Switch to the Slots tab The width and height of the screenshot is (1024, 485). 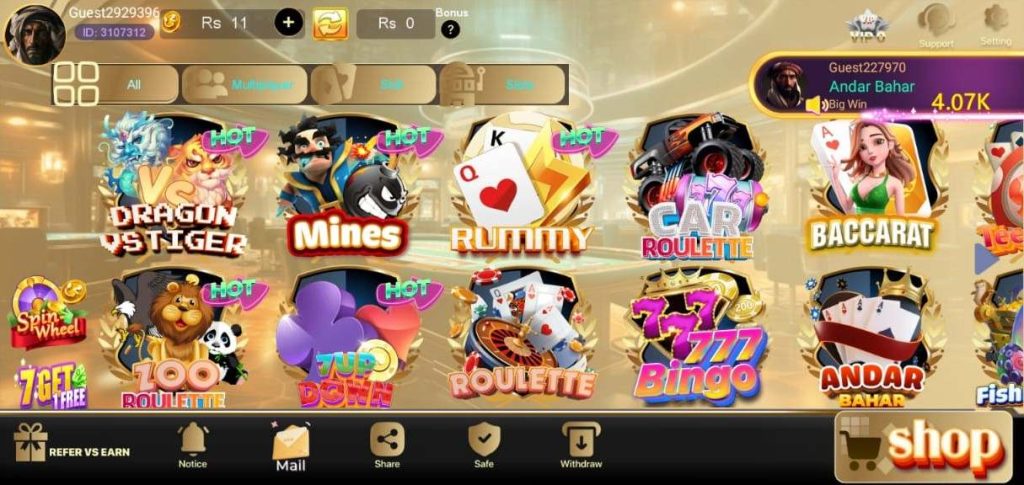click(x=503, y=84)
